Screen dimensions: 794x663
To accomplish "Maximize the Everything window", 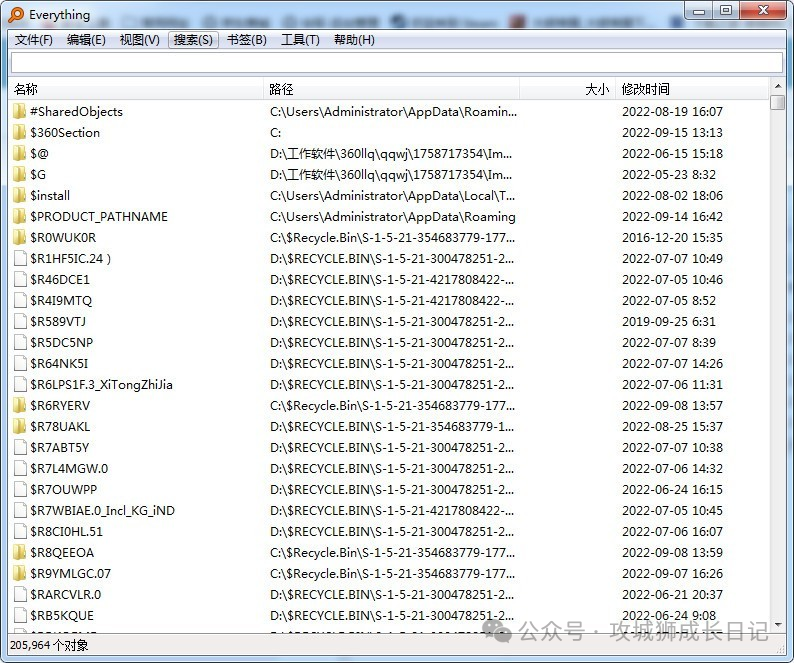I will pyautogui.click(x=726, y=11).
